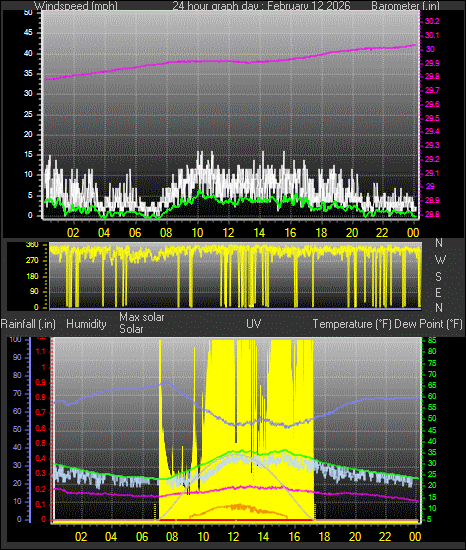Select the red '0.9' rainfall axis value

[x=41, y=382]
